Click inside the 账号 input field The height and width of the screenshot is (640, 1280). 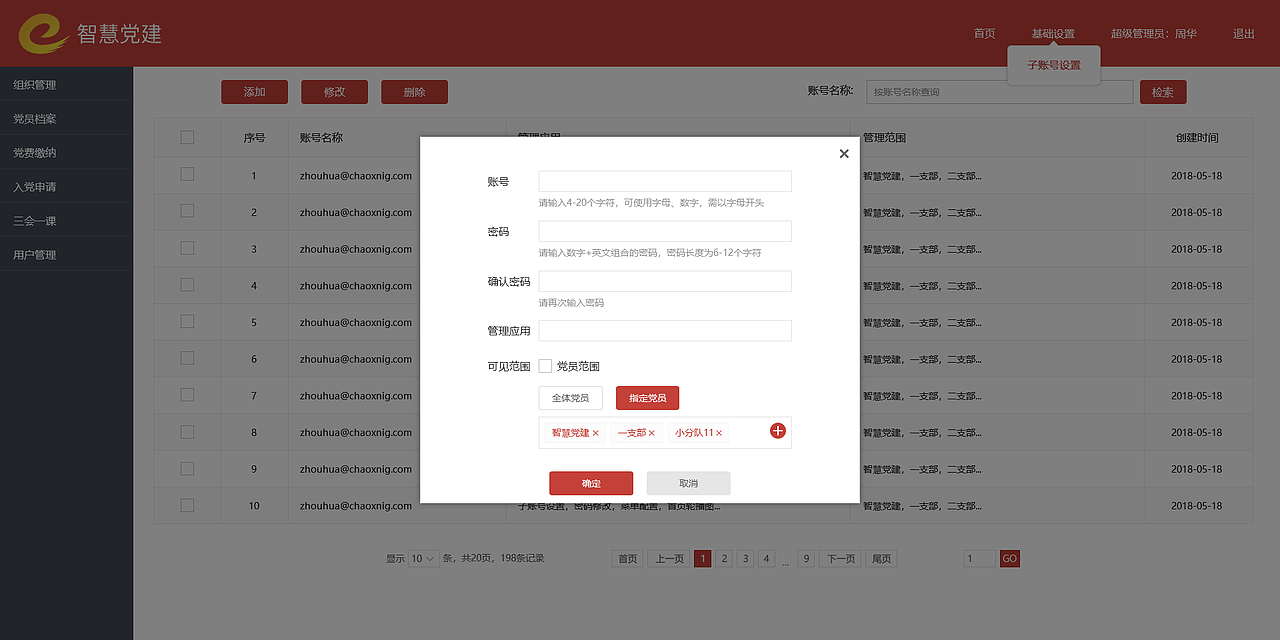tap(664, 181)
